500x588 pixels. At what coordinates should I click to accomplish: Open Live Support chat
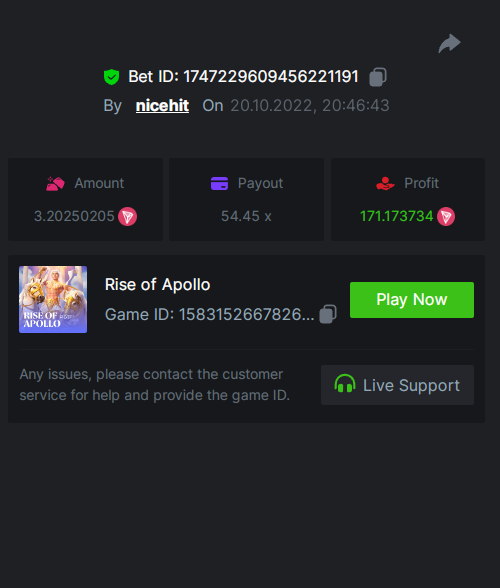(397, 385)
